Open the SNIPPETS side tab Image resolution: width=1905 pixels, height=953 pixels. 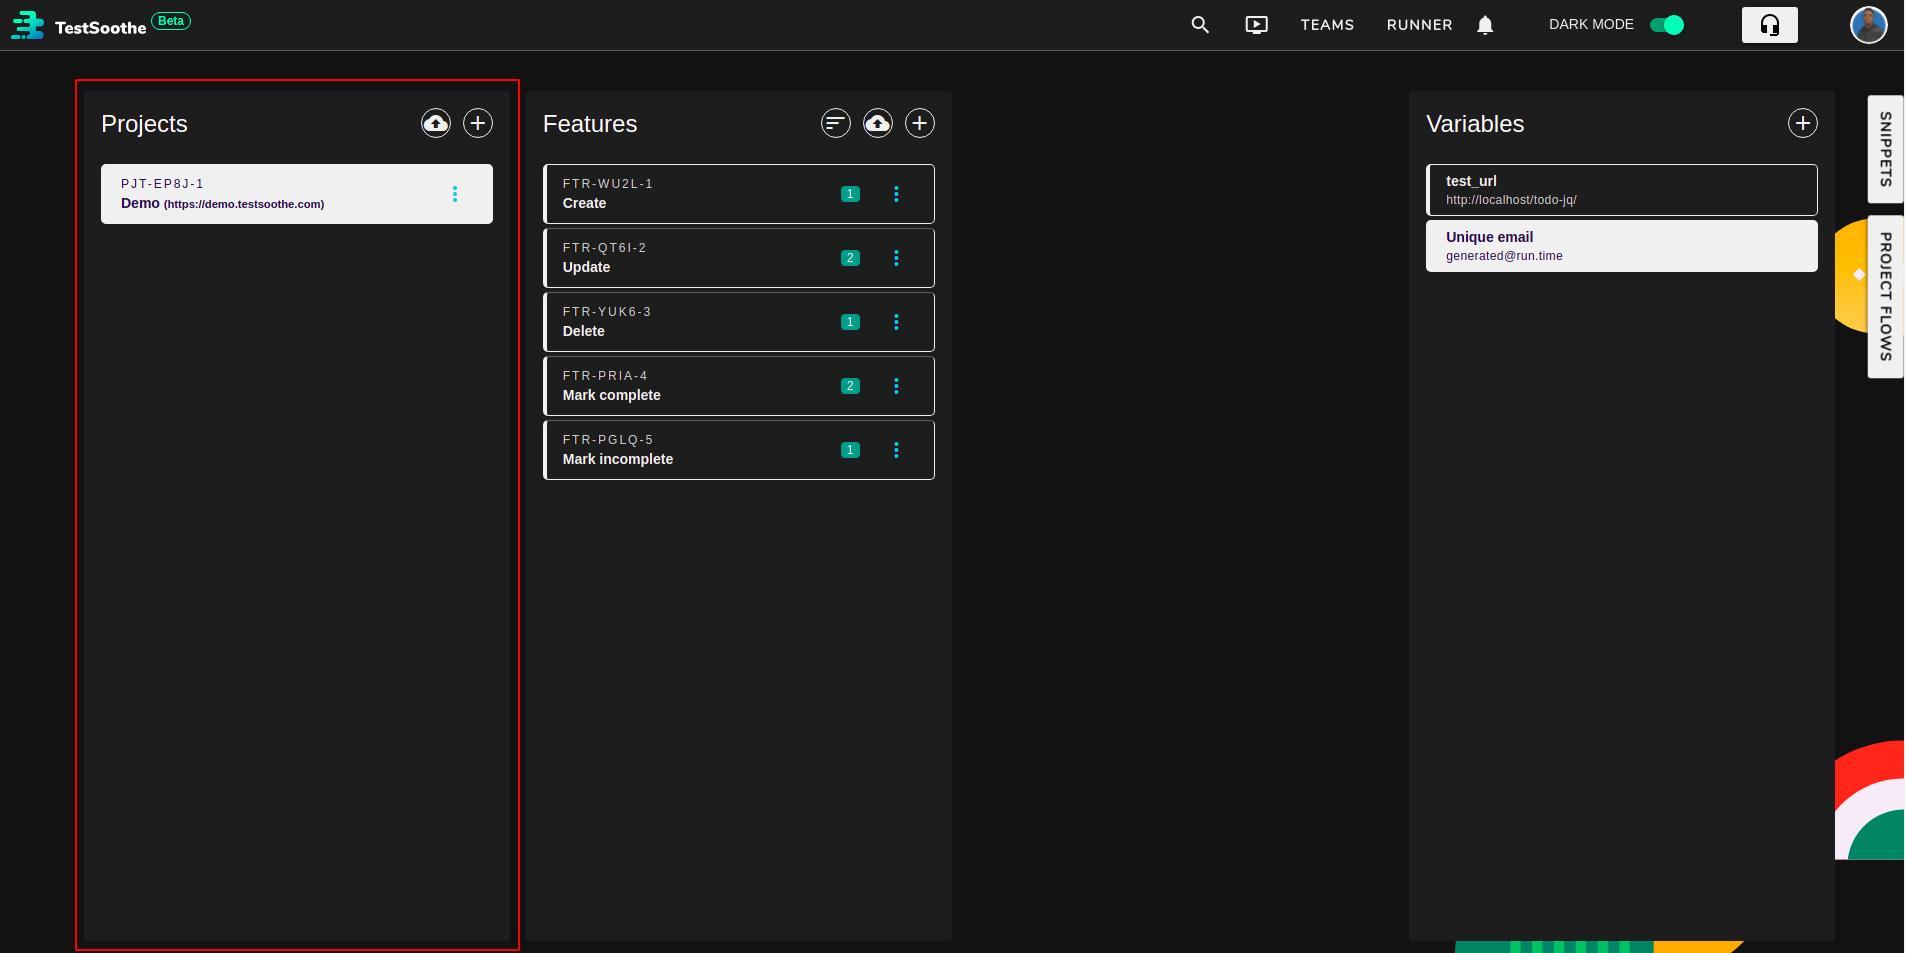pos(1885,149)
